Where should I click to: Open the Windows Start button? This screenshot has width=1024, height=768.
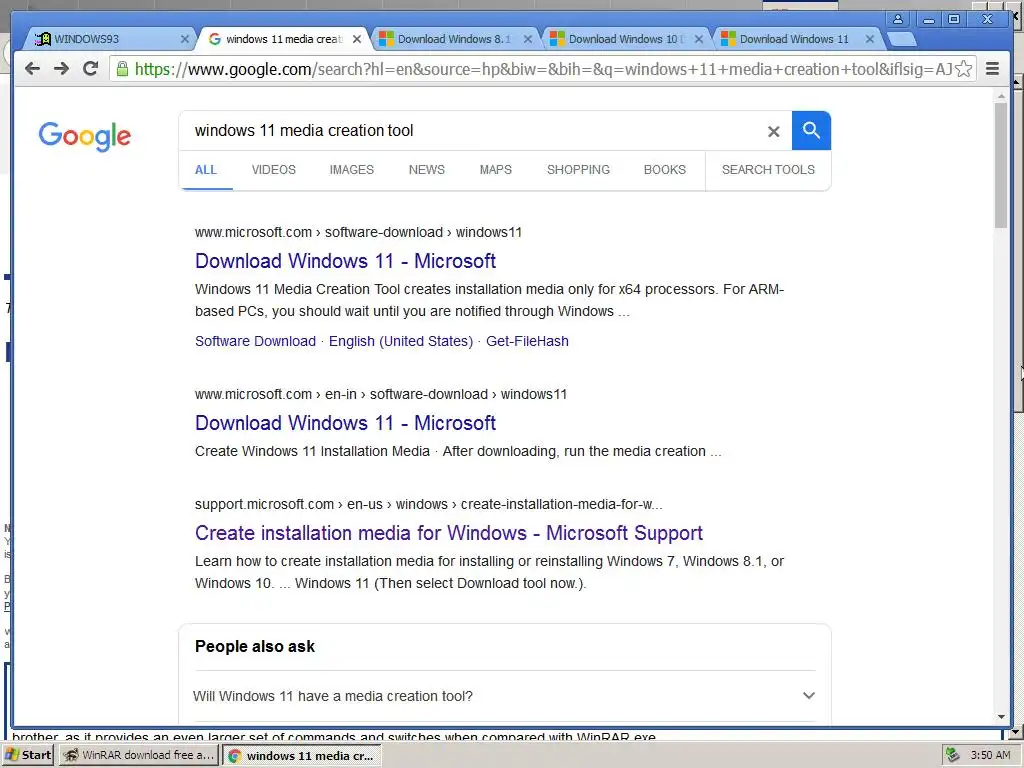27,755
